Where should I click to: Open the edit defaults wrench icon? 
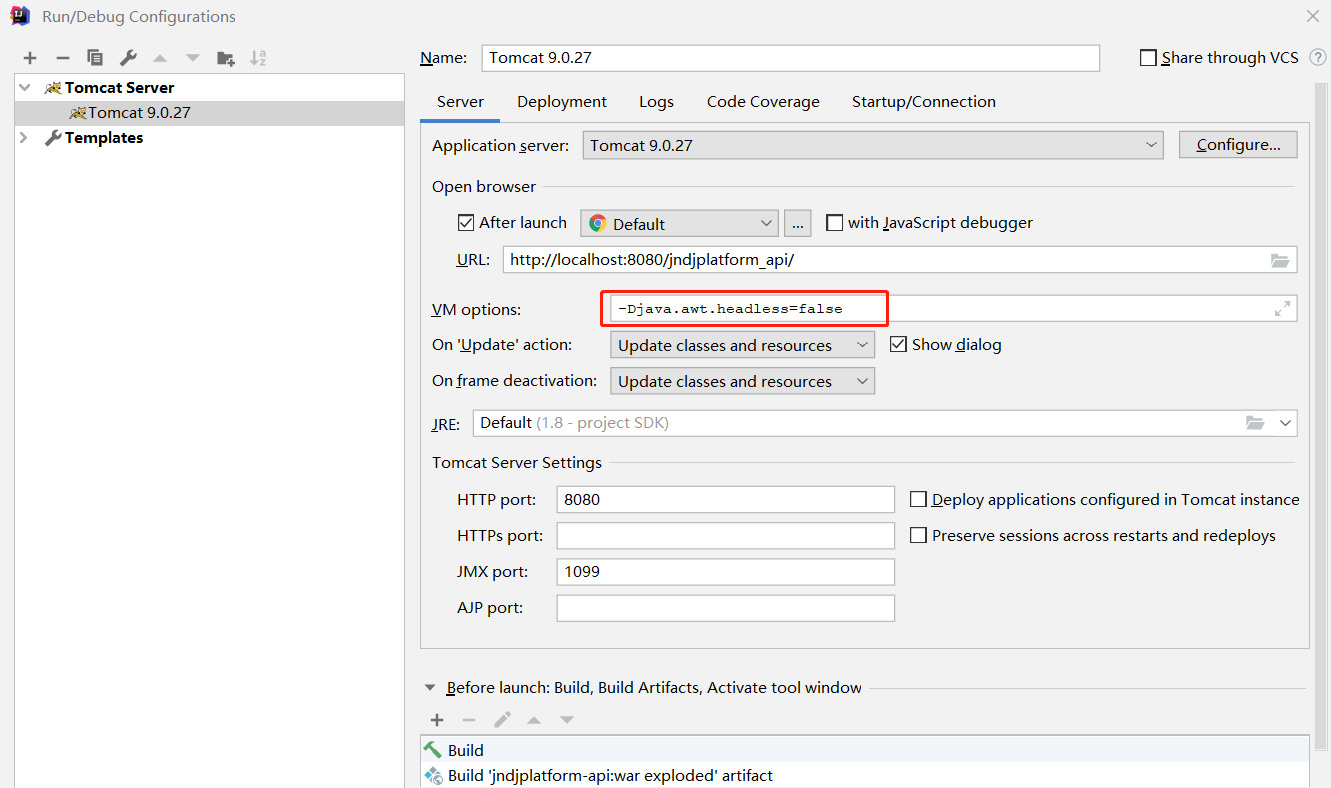(x=128, y=58)
